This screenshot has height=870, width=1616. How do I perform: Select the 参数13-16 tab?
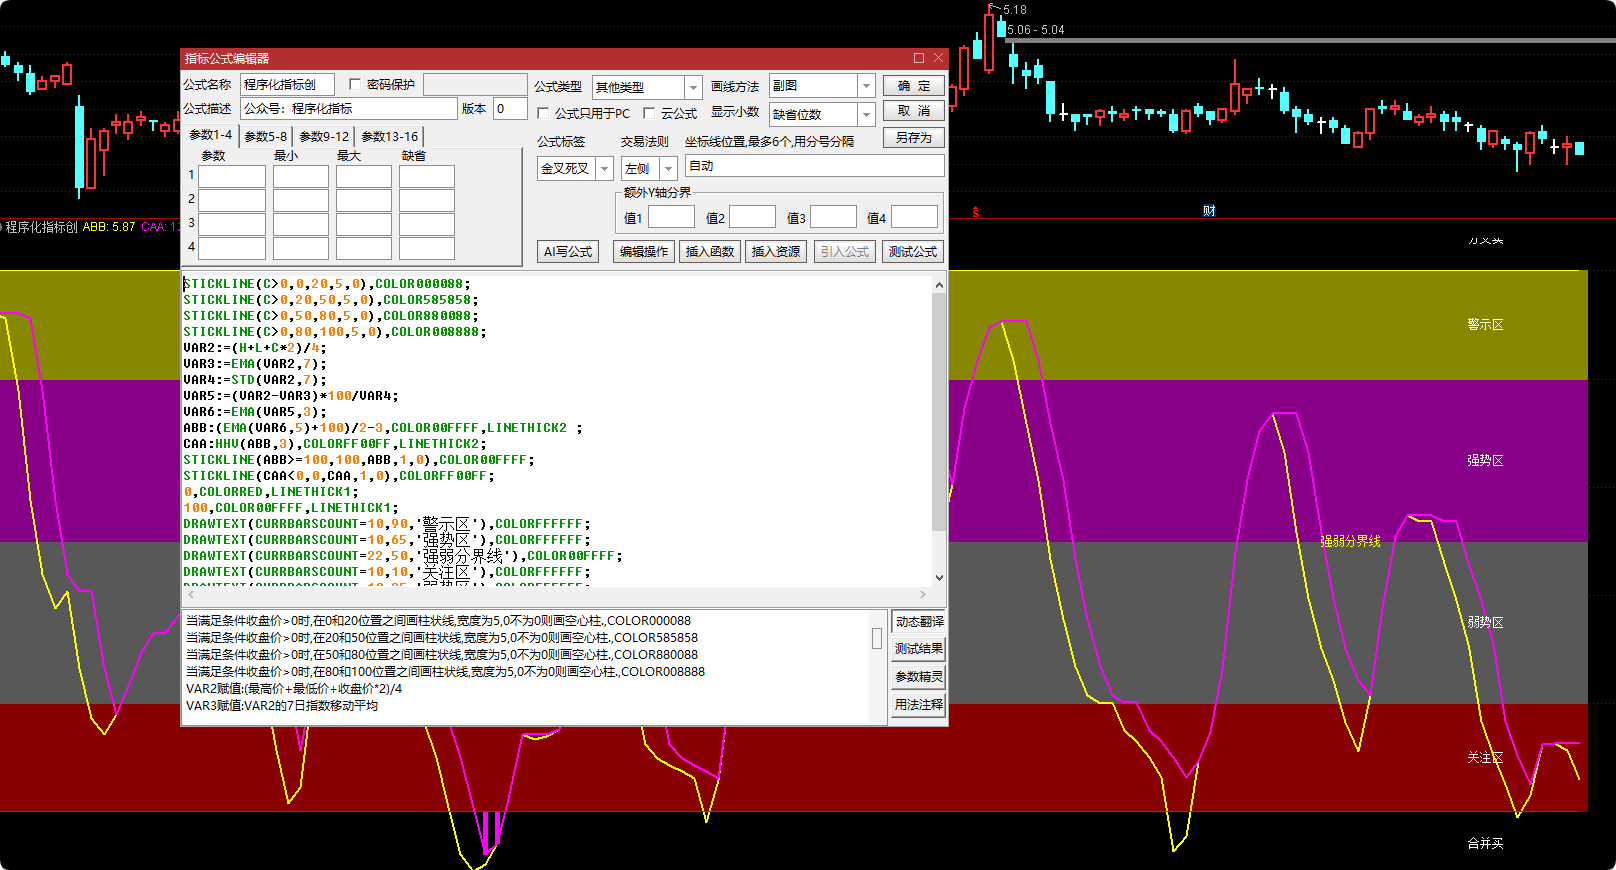coord(389,136)
